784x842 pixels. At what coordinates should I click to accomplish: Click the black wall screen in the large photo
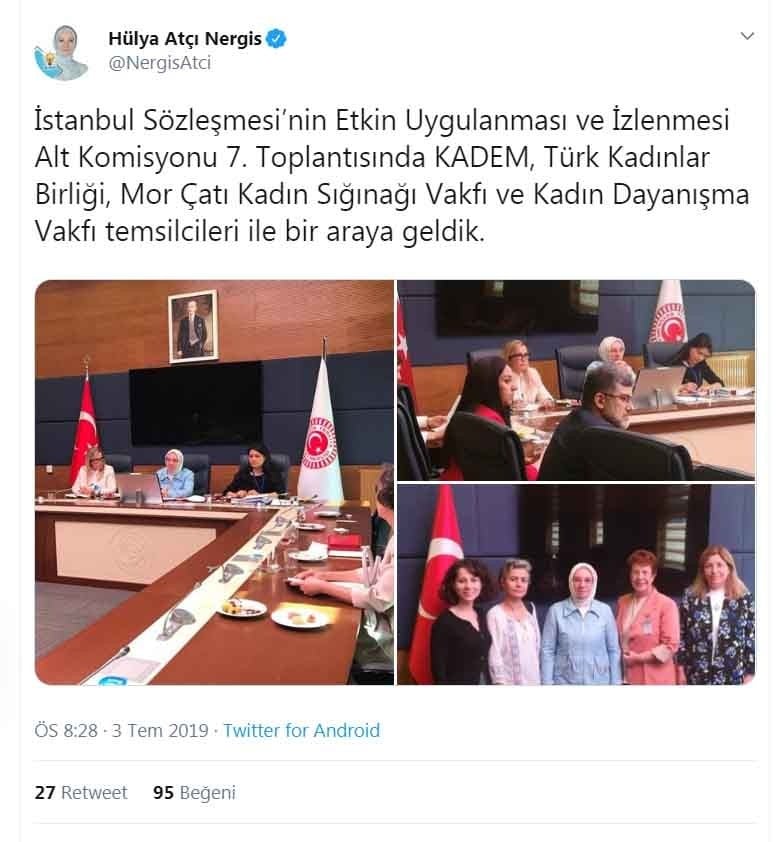click(x=196, y=403)
